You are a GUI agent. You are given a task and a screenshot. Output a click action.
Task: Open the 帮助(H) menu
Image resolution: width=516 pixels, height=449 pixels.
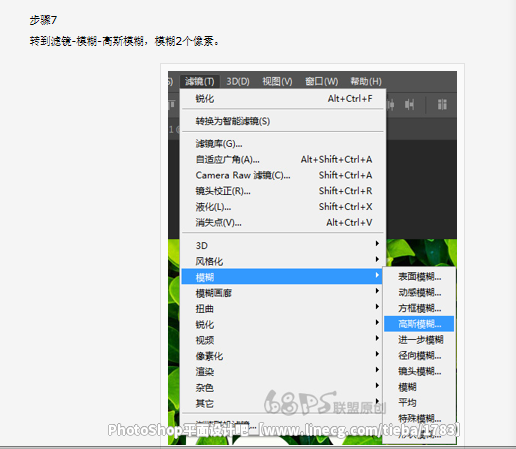coord(366,81)
